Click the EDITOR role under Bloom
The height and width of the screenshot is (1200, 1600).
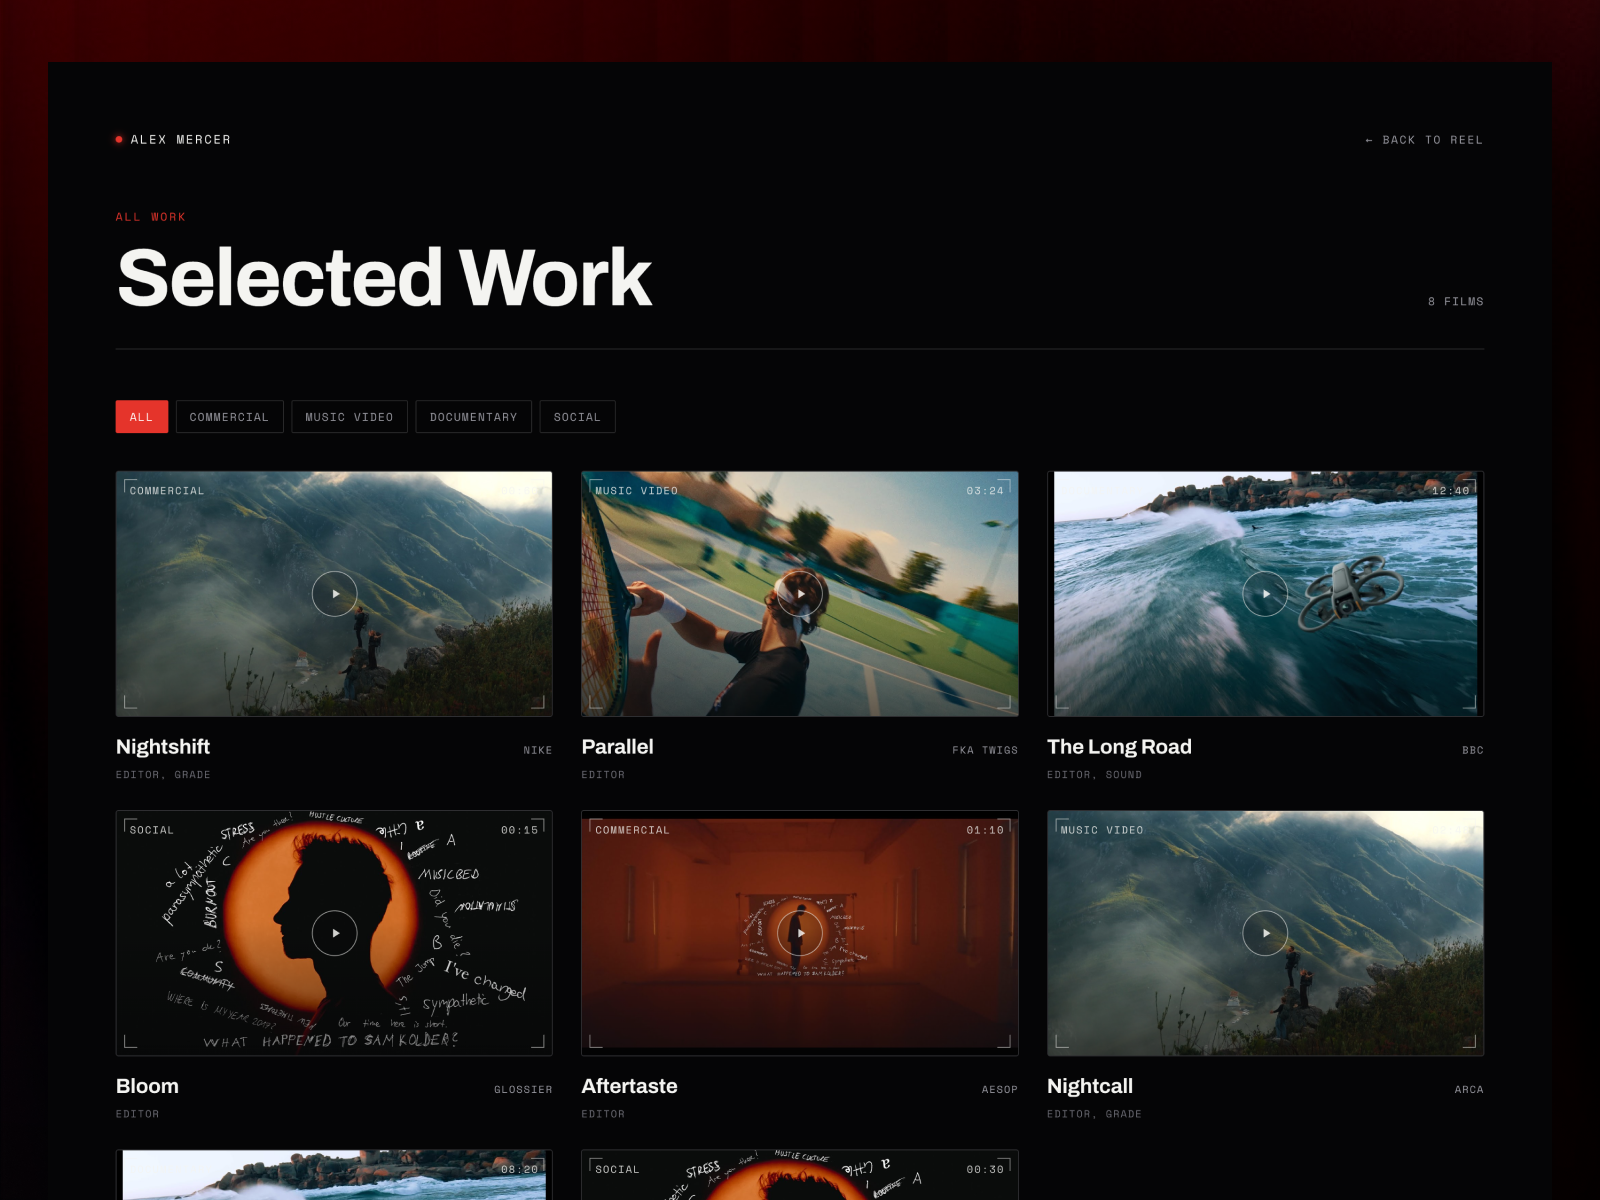[x=138, y=1114]
